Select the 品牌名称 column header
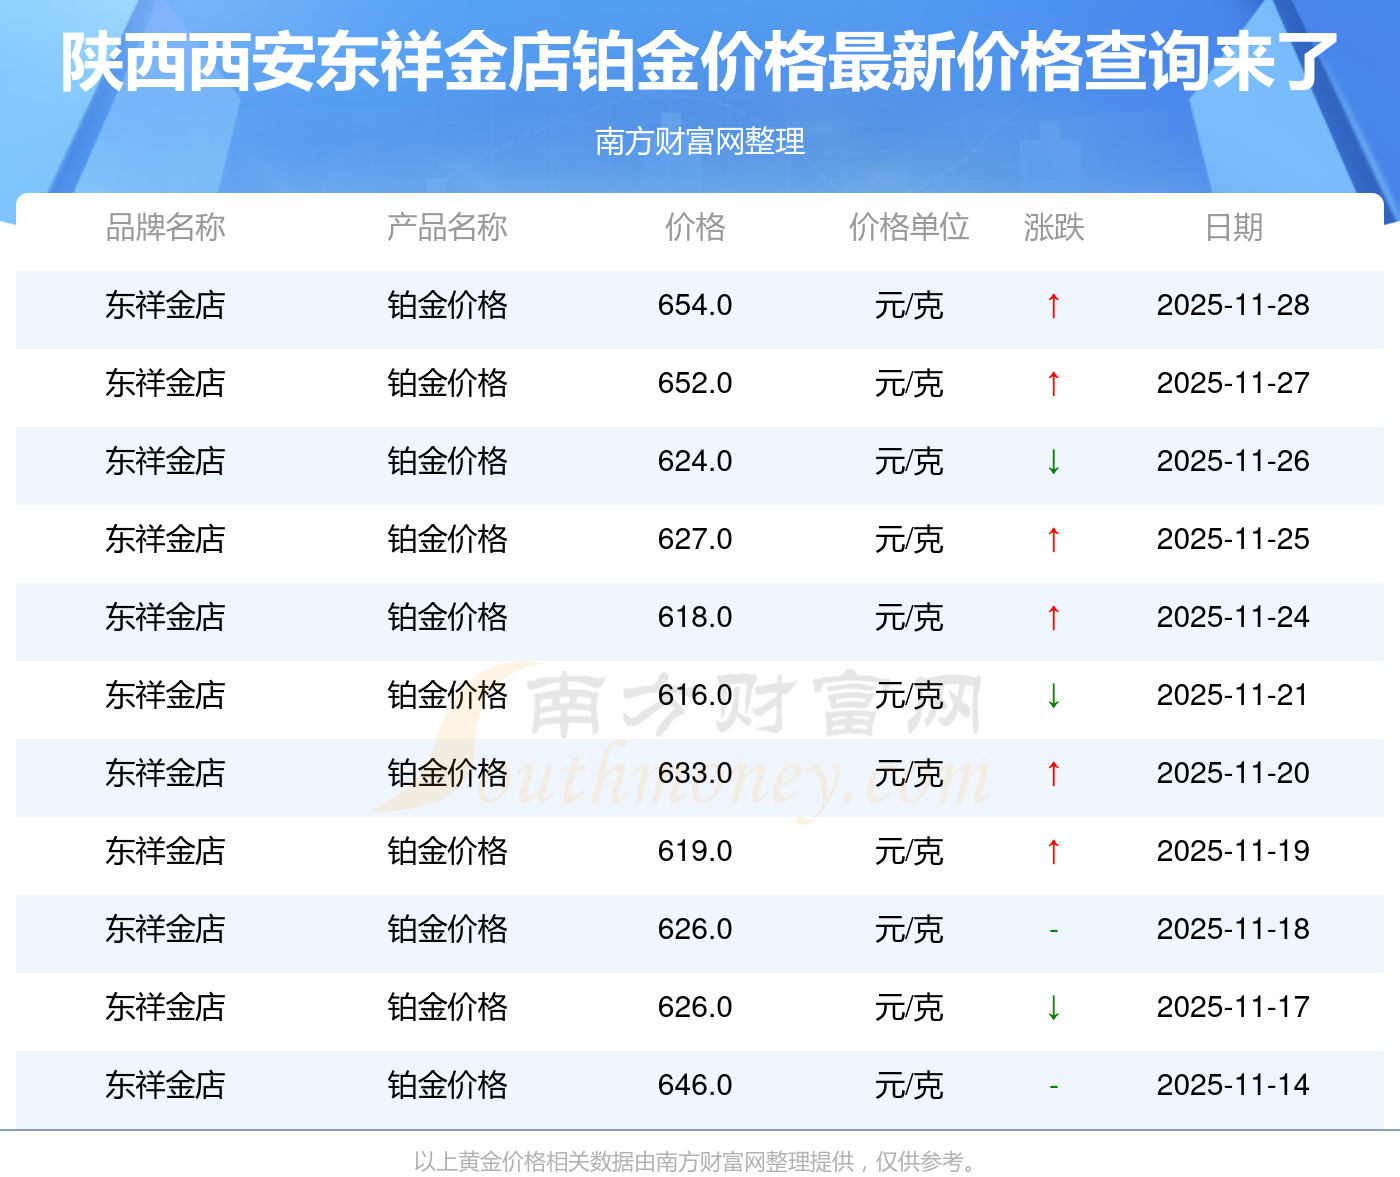 (165, 228)
